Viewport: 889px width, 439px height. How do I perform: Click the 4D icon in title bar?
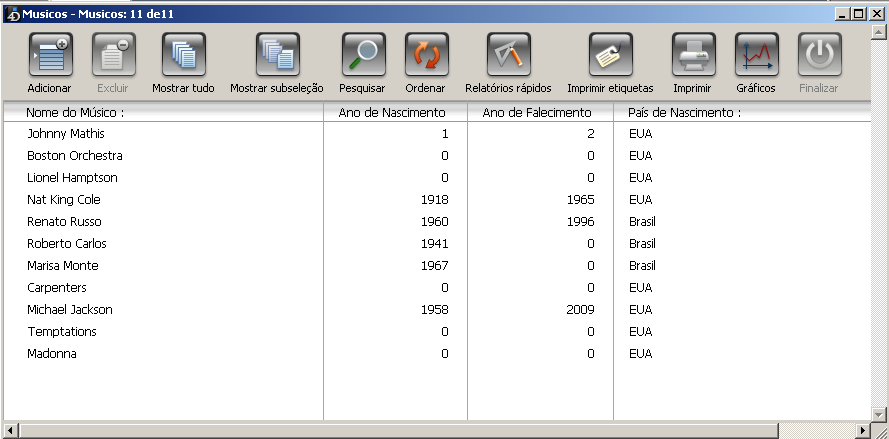click(12, 13)
